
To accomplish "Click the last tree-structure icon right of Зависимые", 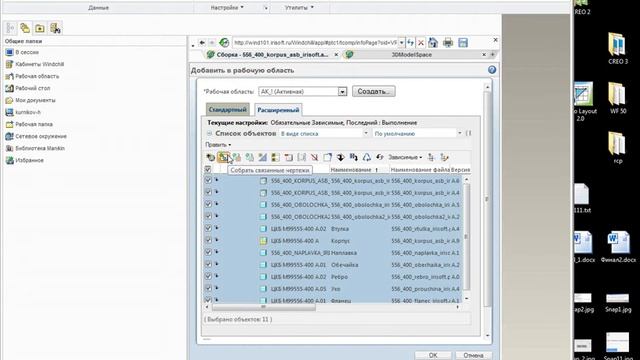I will pyautogui.click(x=444, y=157).
